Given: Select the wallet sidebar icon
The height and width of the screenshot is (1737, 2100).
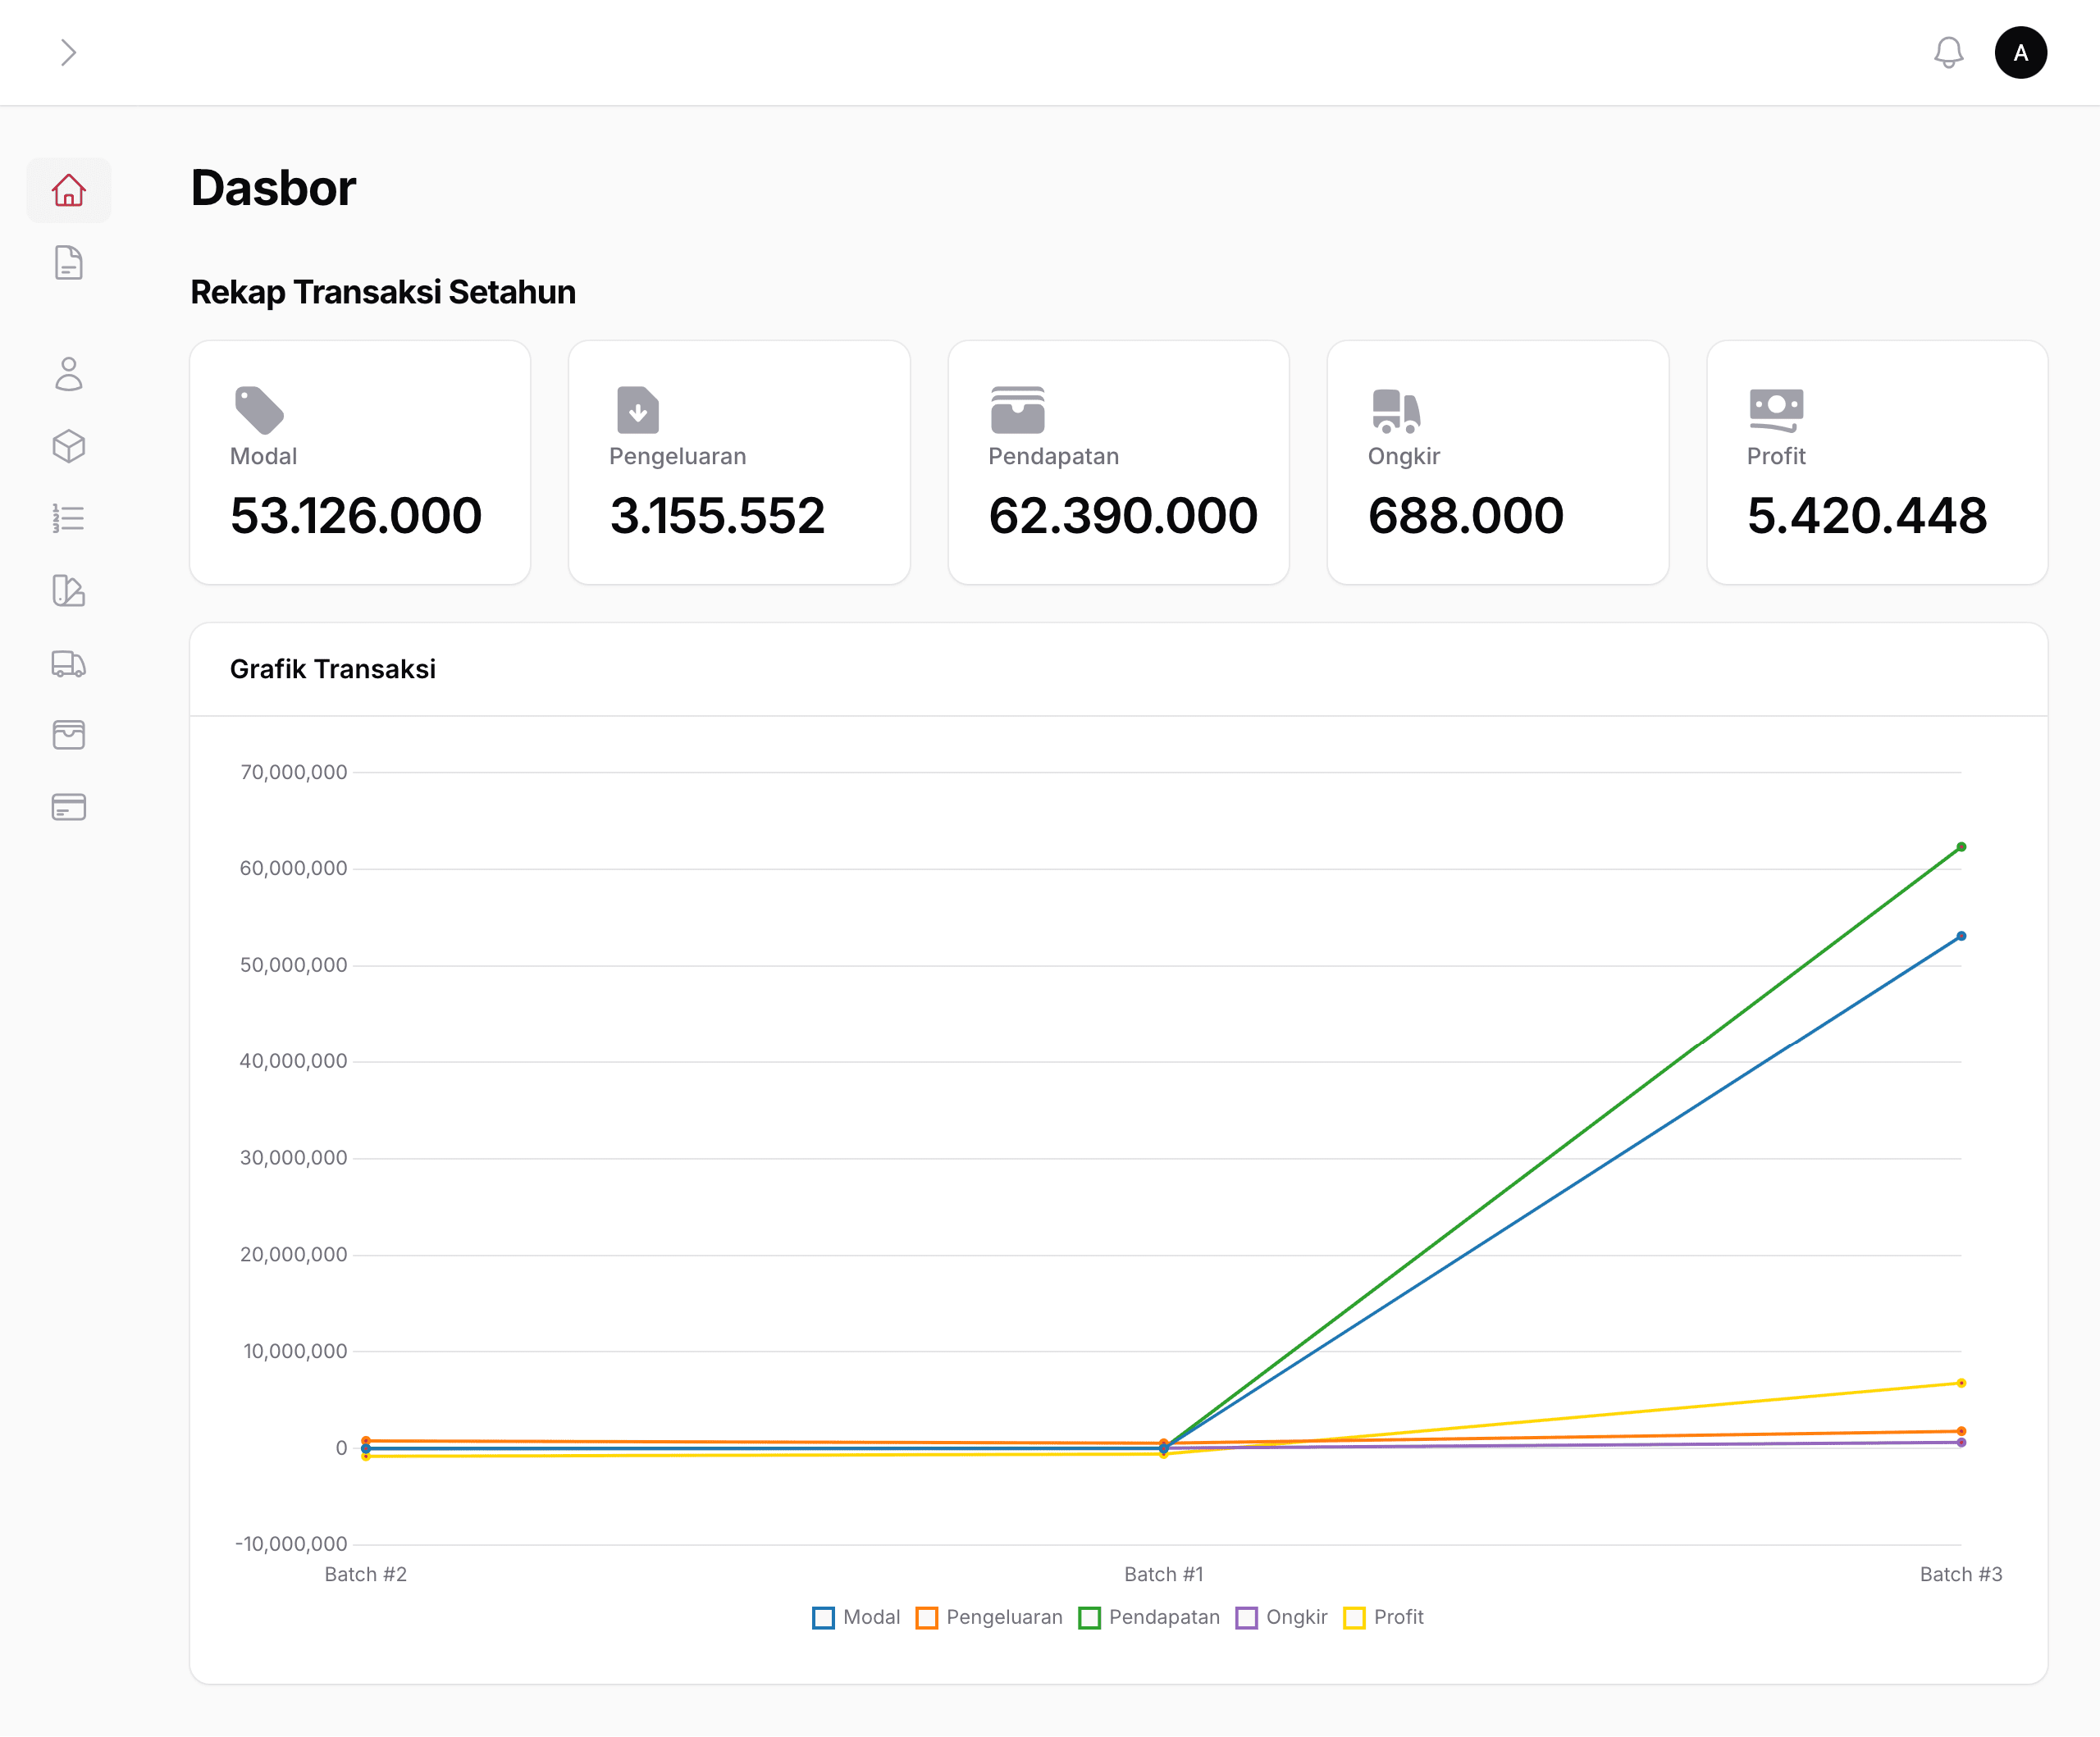Looking at the screenshot, I should [68, 735].
